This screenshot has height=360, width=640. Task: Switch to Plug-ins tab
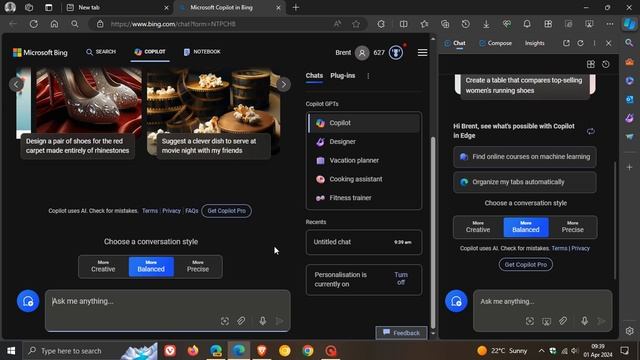point(342,76)
